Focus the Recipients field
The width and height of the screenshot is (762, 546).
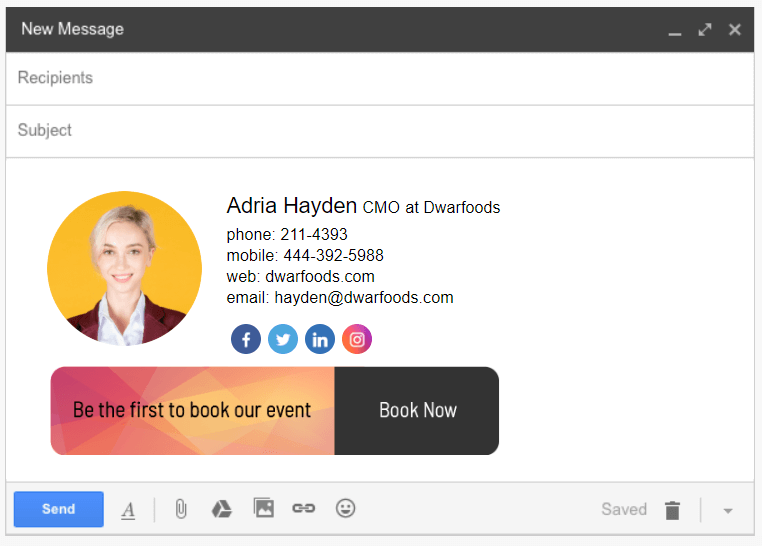tap(380, 78)
